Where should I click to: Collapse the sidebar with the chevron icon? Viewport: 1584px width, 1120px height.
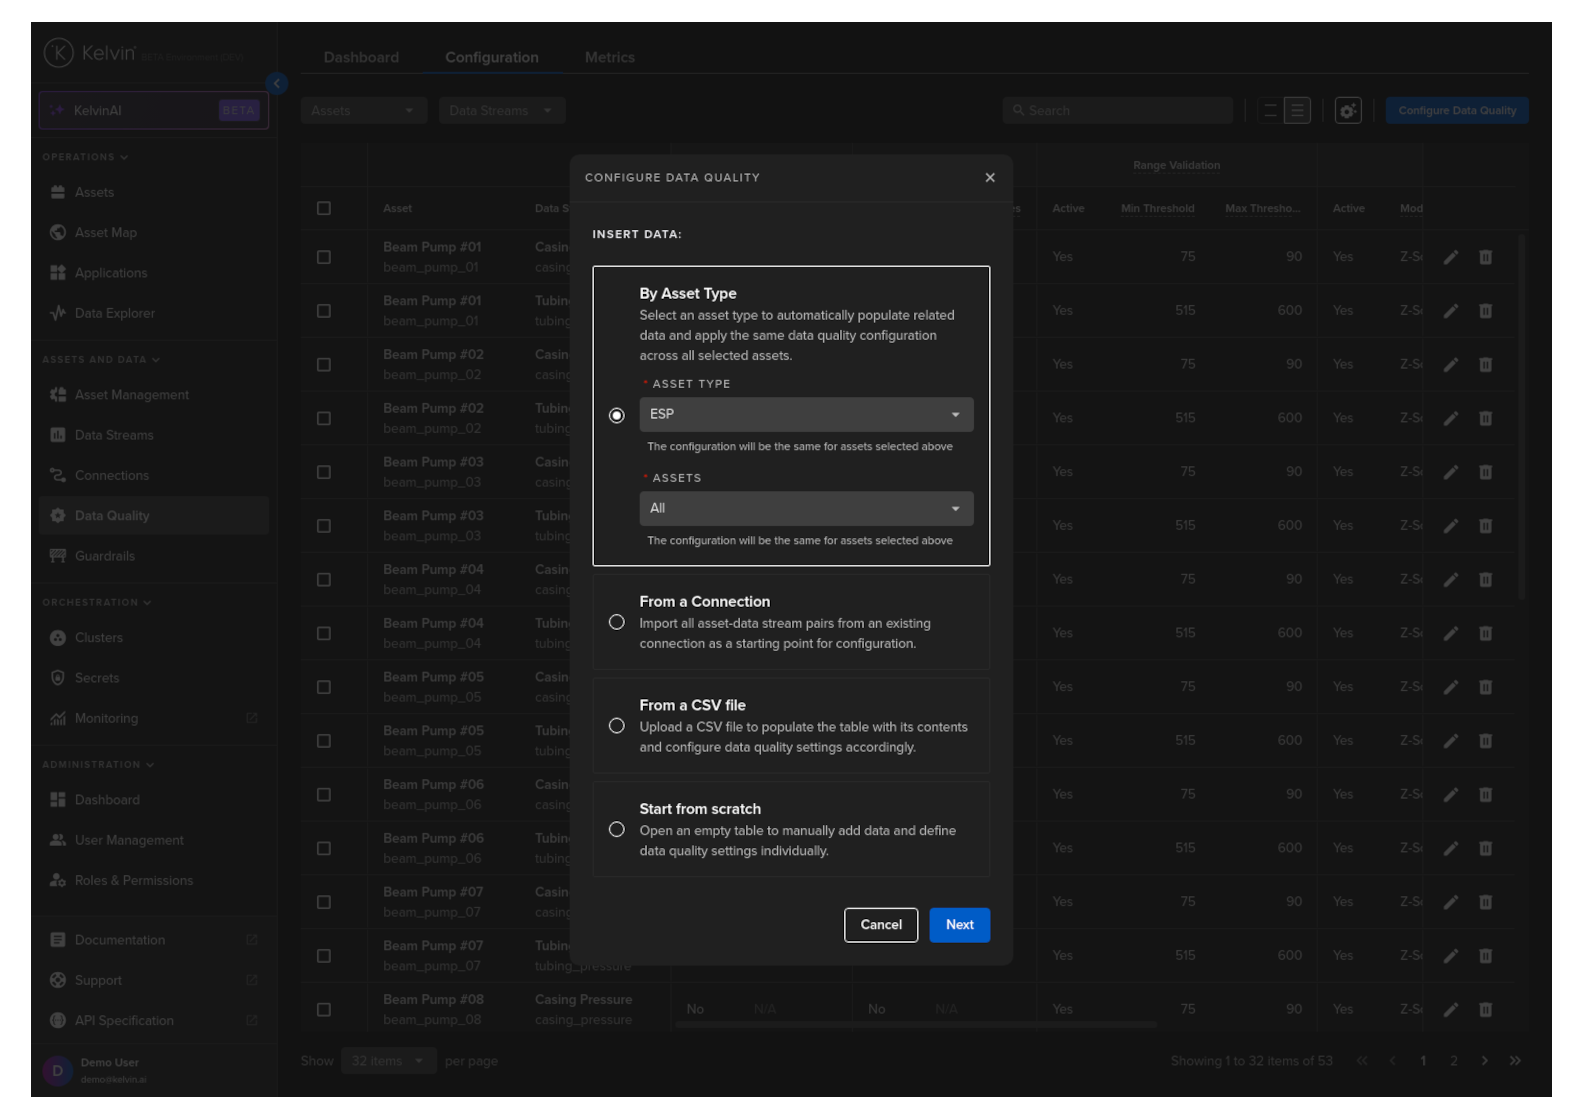277,84
